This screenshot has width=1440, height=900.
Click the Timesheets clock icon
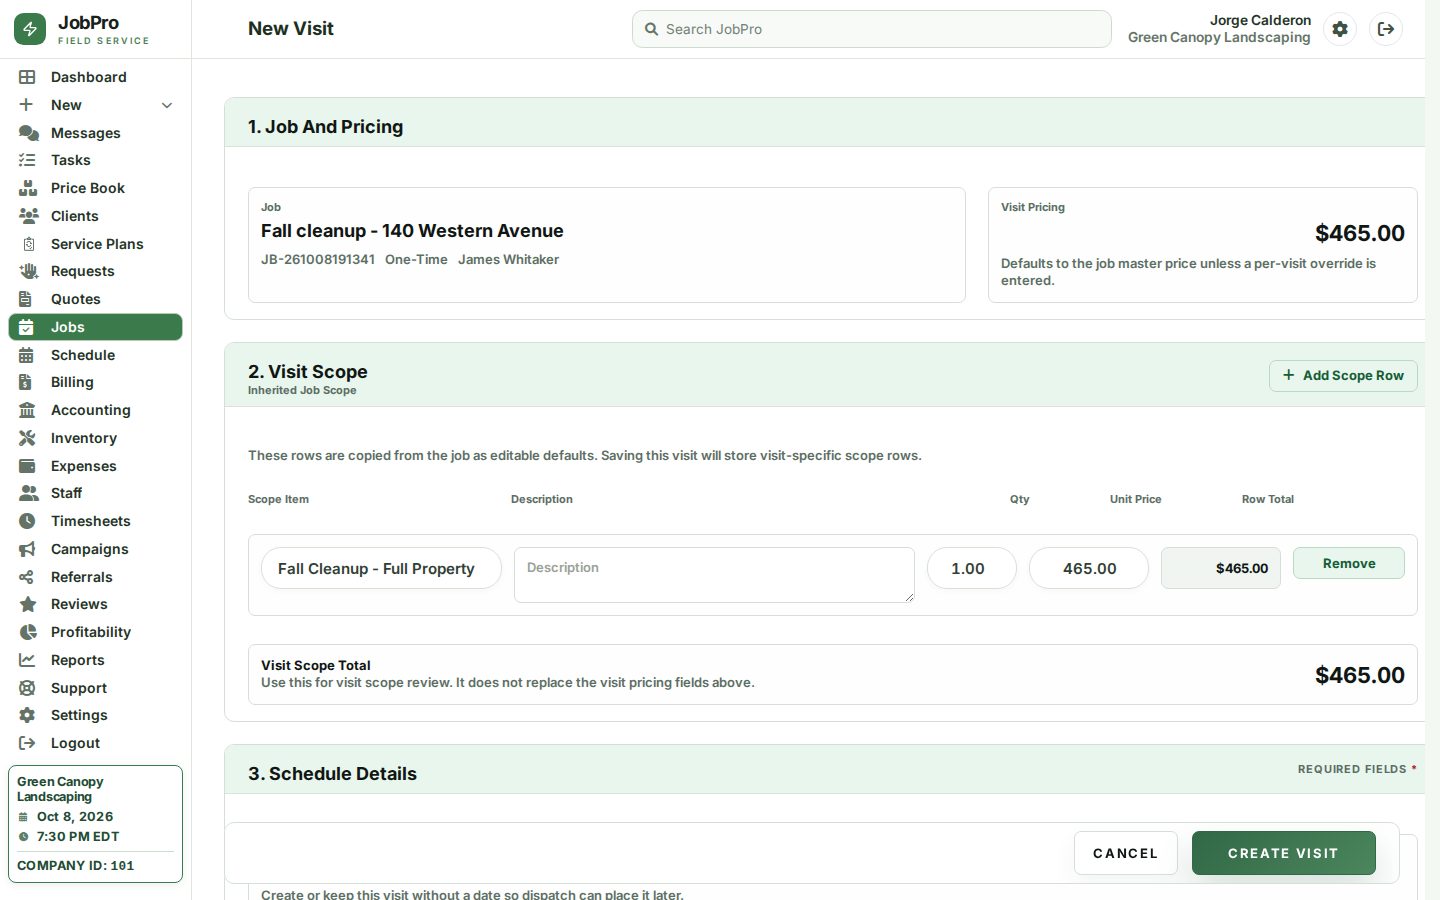(x=27, y=521)
